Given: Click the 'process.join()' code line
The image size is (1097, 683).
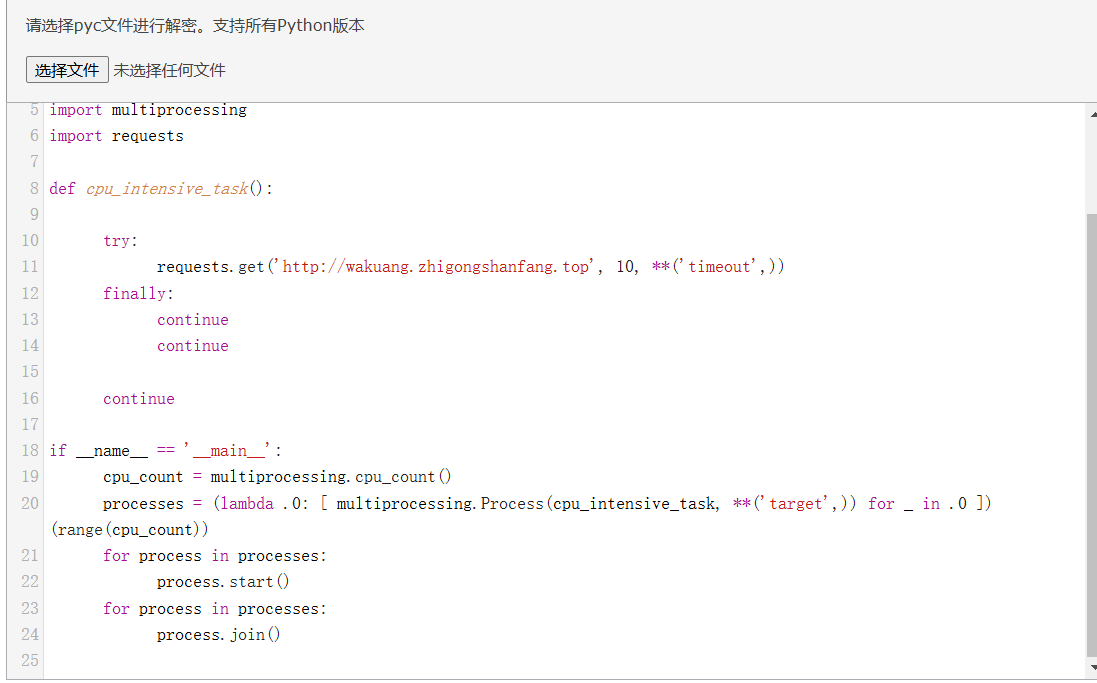Looking at the screenshot, I should (x=219, y=635).
